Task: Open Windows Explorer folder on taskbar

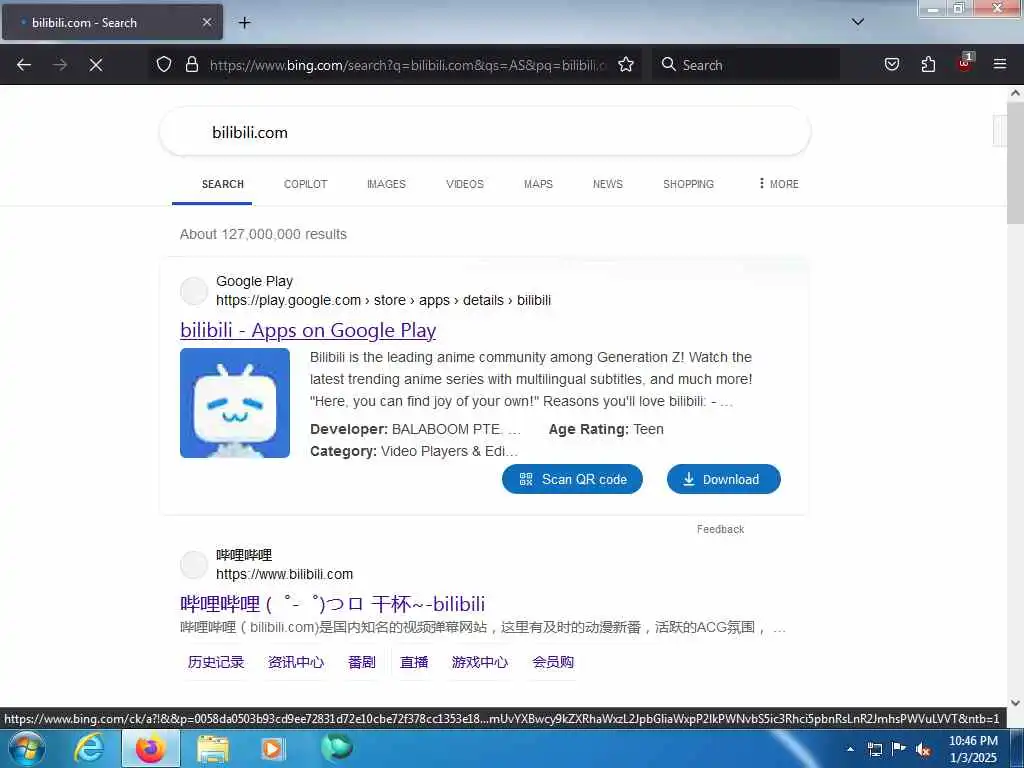Action: coord(212,748)
